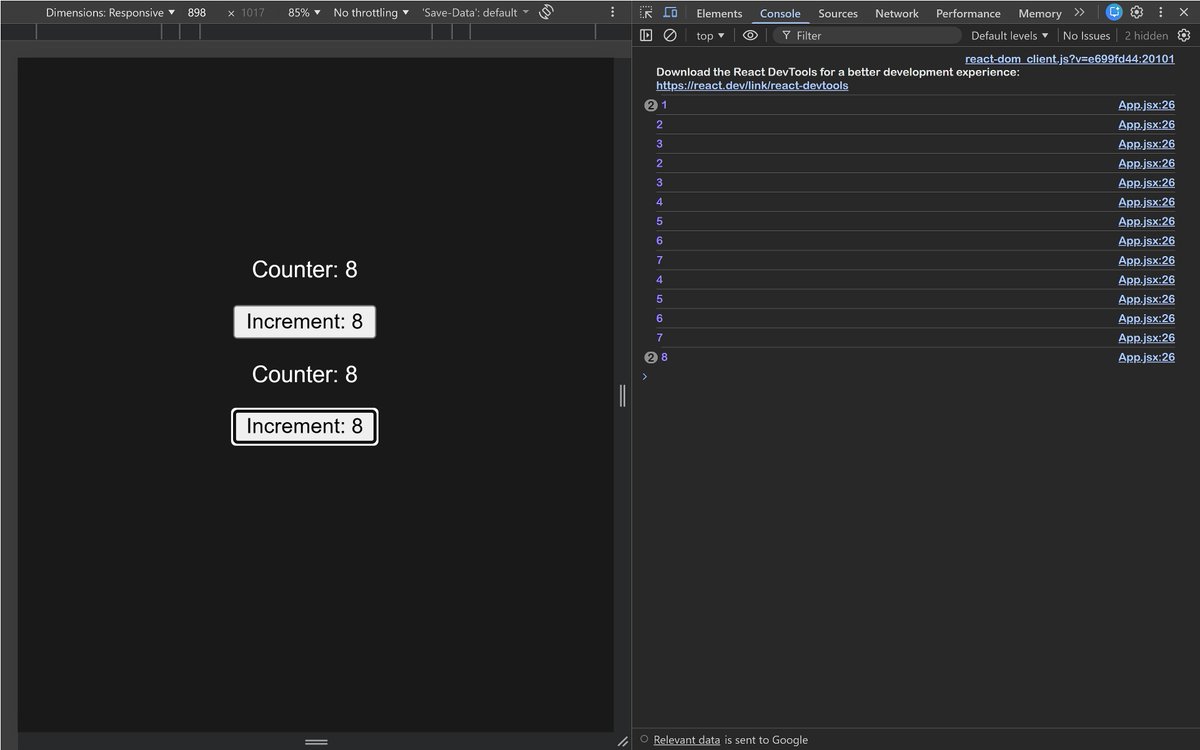Select the inspect element cursor tool

point(645,13)
